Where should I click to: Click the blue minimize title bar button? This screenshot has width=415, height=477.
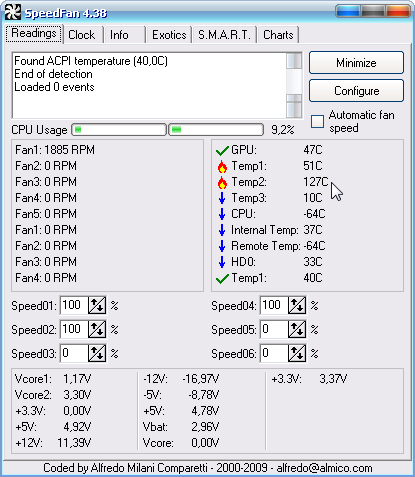tap(348, 11)
